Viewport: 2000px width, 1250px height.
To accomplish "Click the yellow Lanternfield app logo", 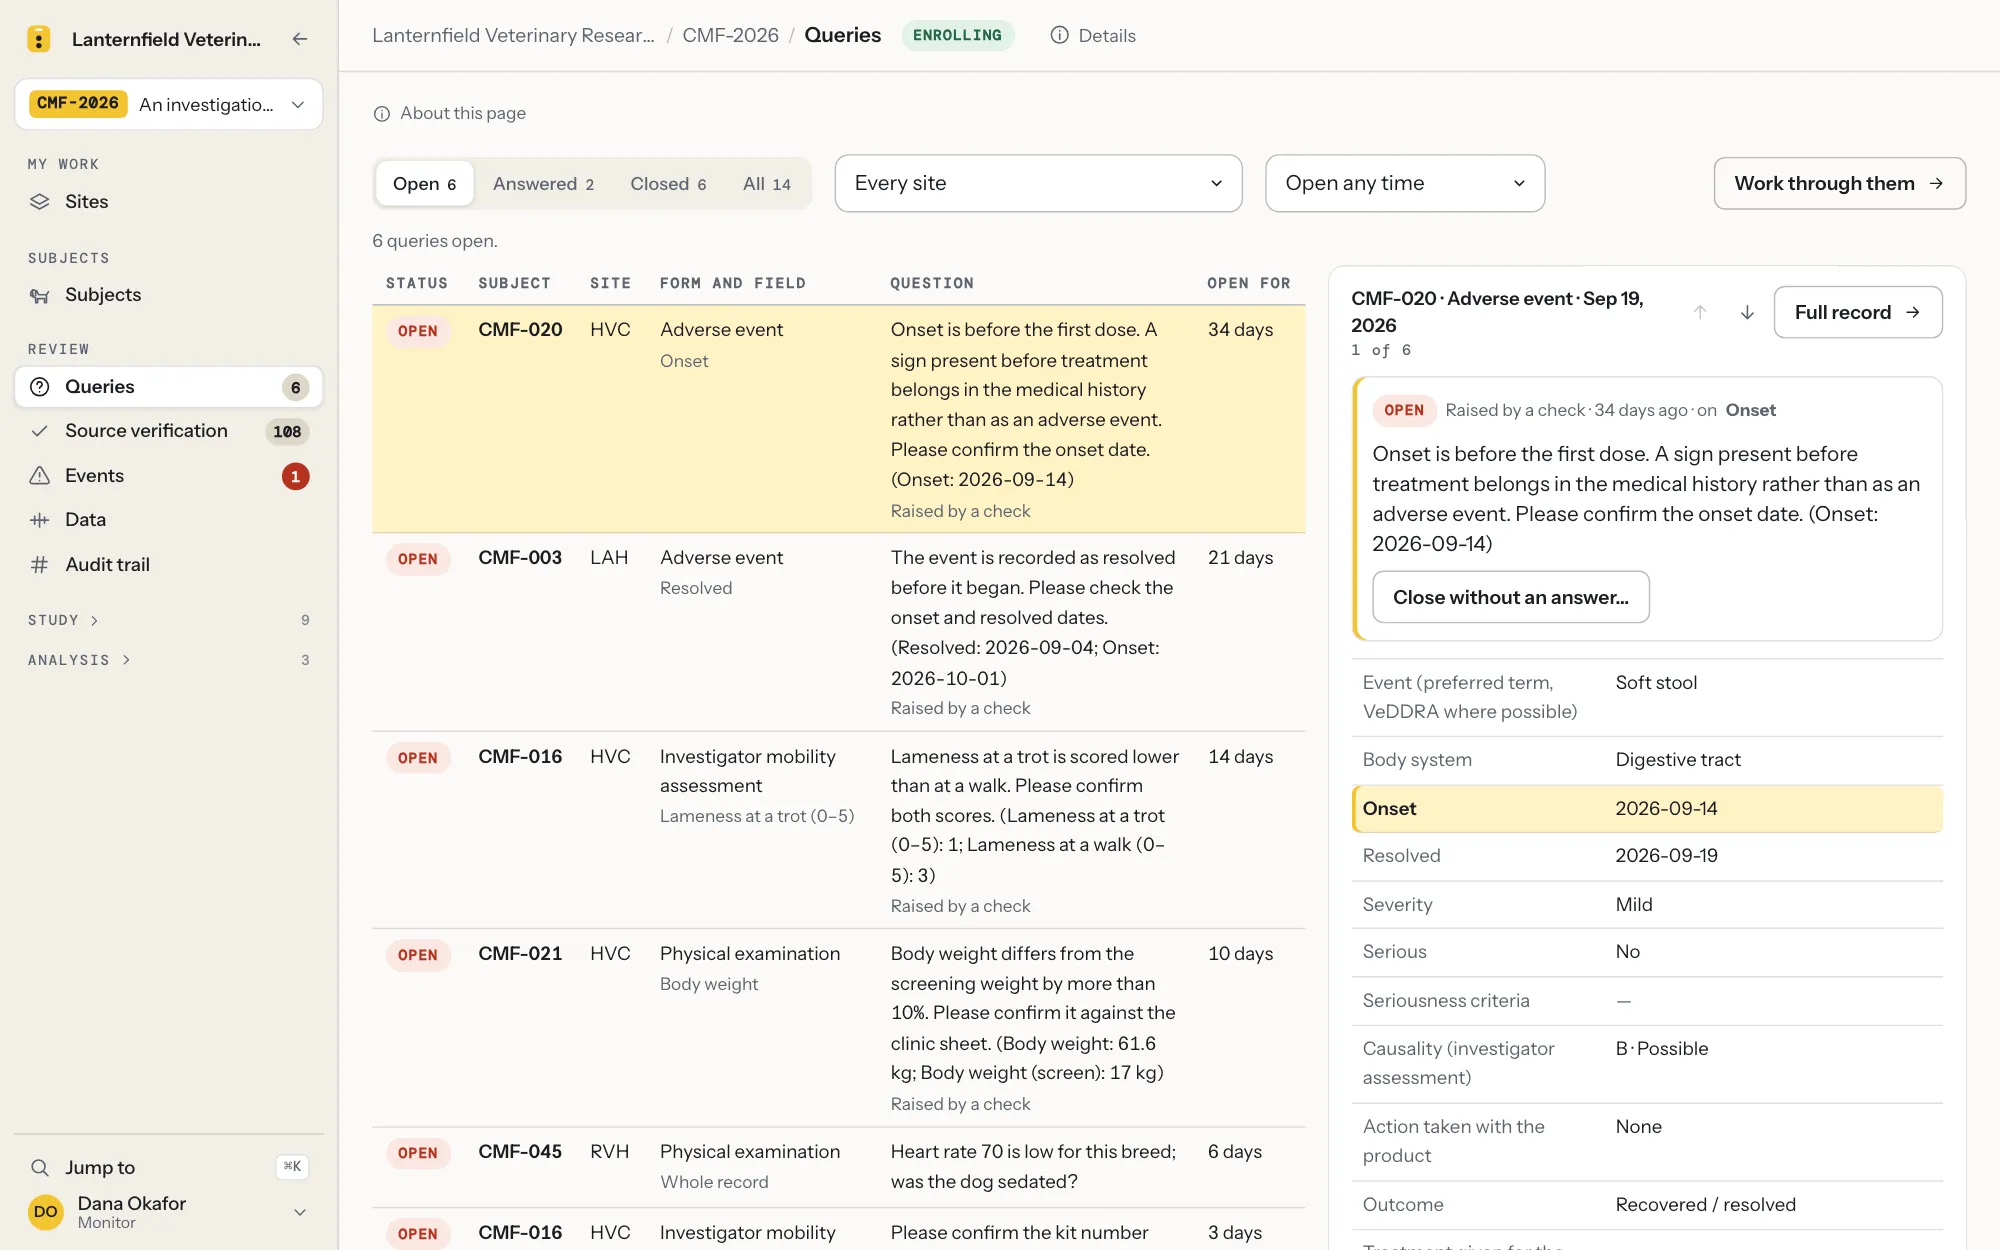I will pyautogui.click(x=38, y=39).
